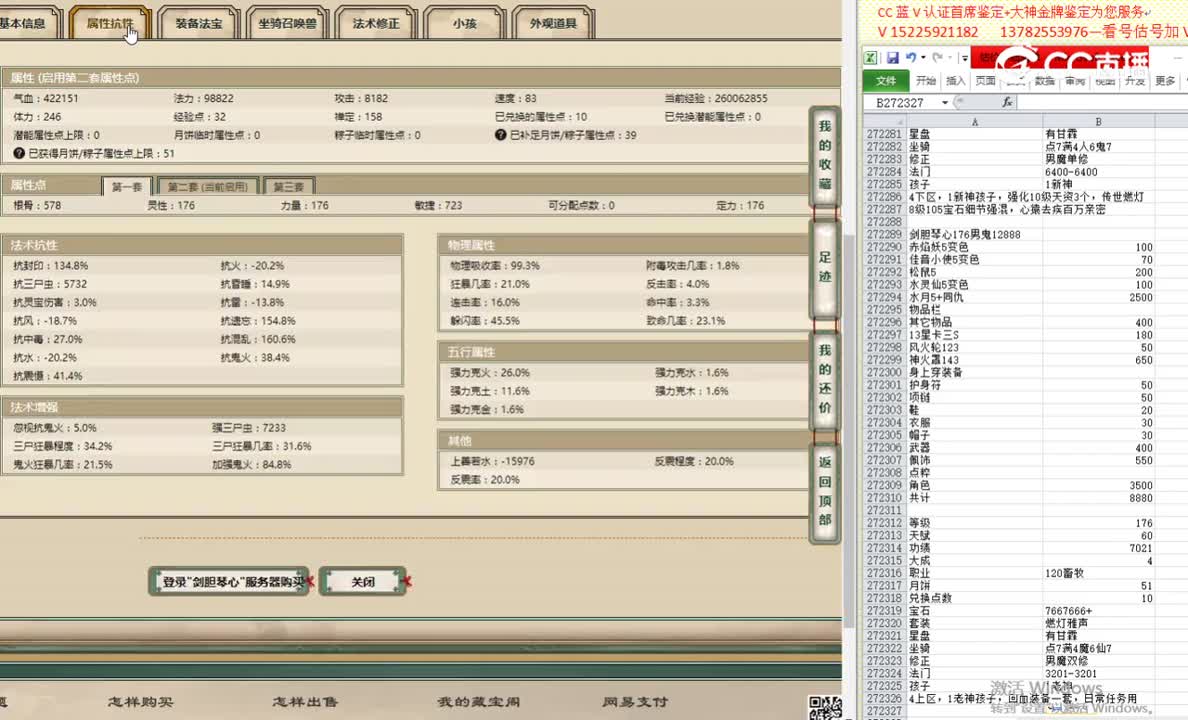Click cell containing 赤焰妖5变色

[974, 247]
